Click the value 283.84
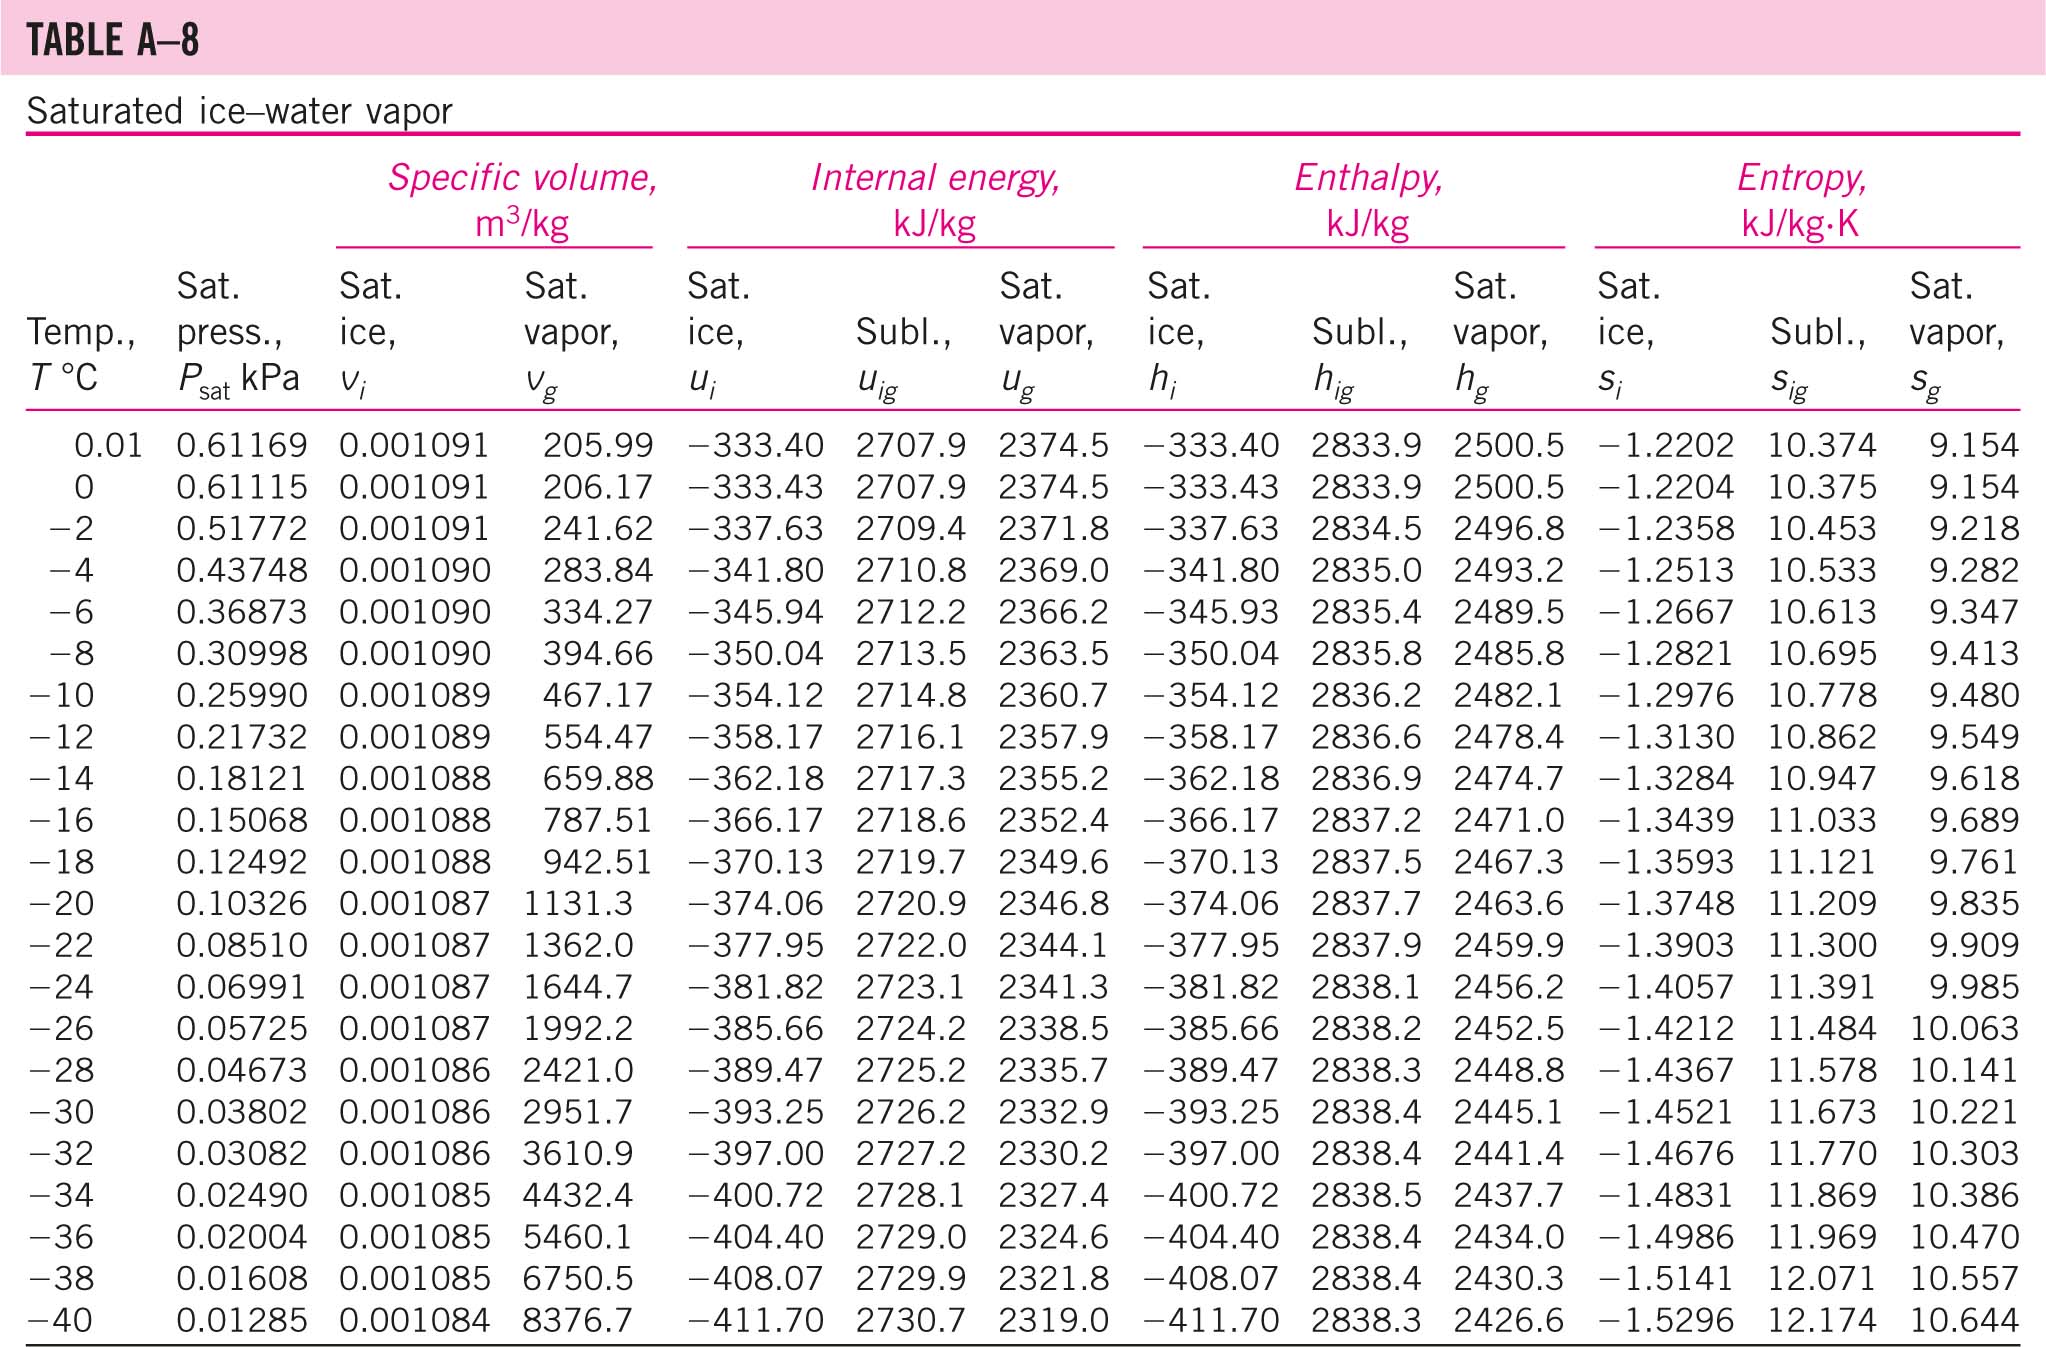Viewport: 2046px width, 1347px height. click(598, 570)
